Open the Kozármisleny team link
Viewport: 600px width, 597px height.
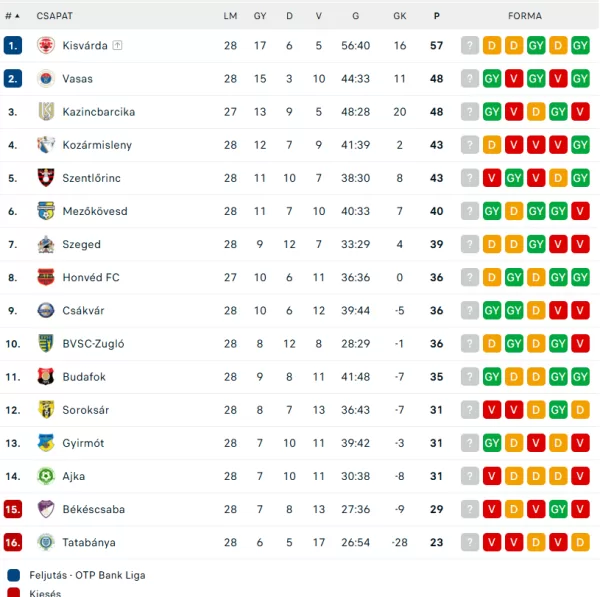tap(97, 145)
